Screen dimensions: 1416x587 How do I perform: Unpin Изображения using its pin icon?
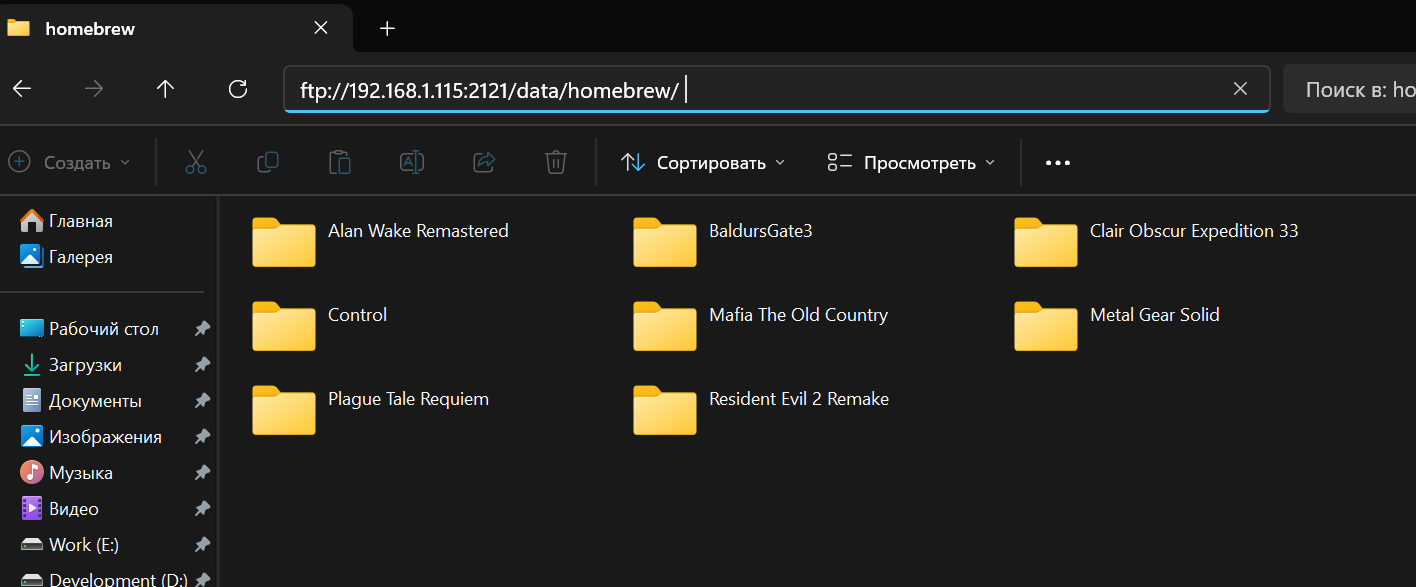(202, 437)
